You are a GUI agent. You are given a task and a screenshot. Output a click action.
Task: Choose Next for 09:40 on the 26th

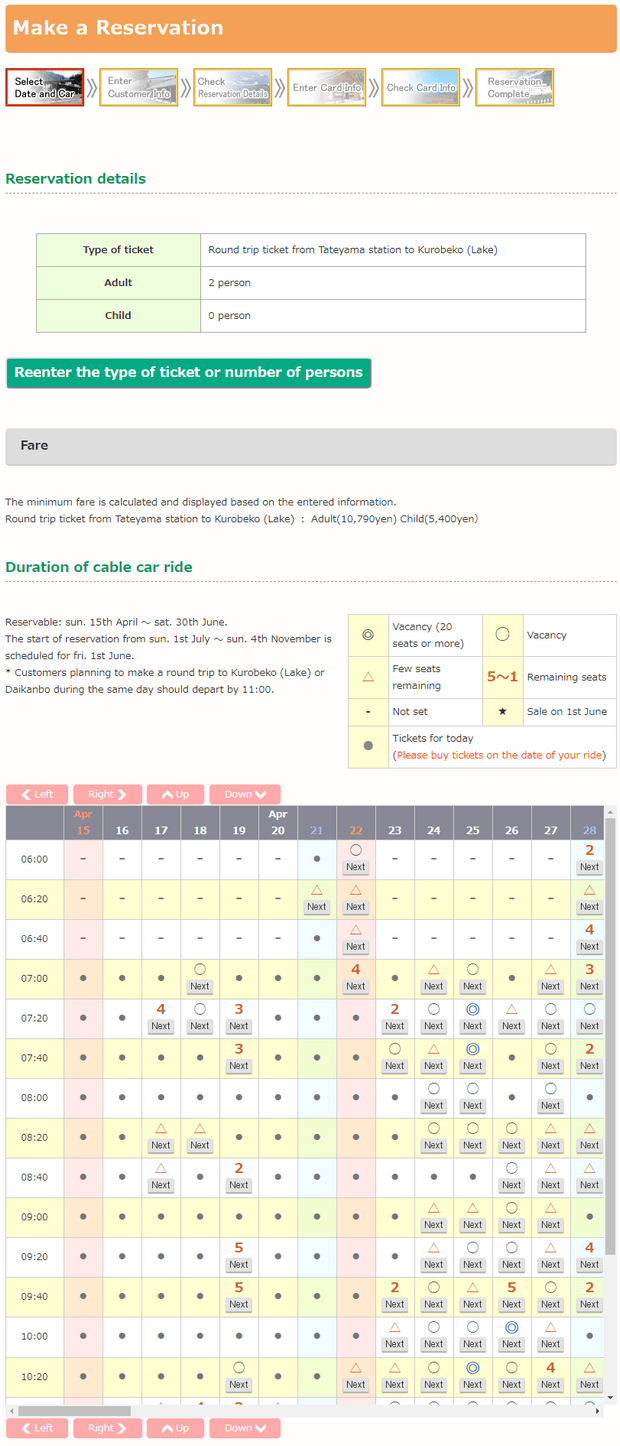coord(512,1305)
